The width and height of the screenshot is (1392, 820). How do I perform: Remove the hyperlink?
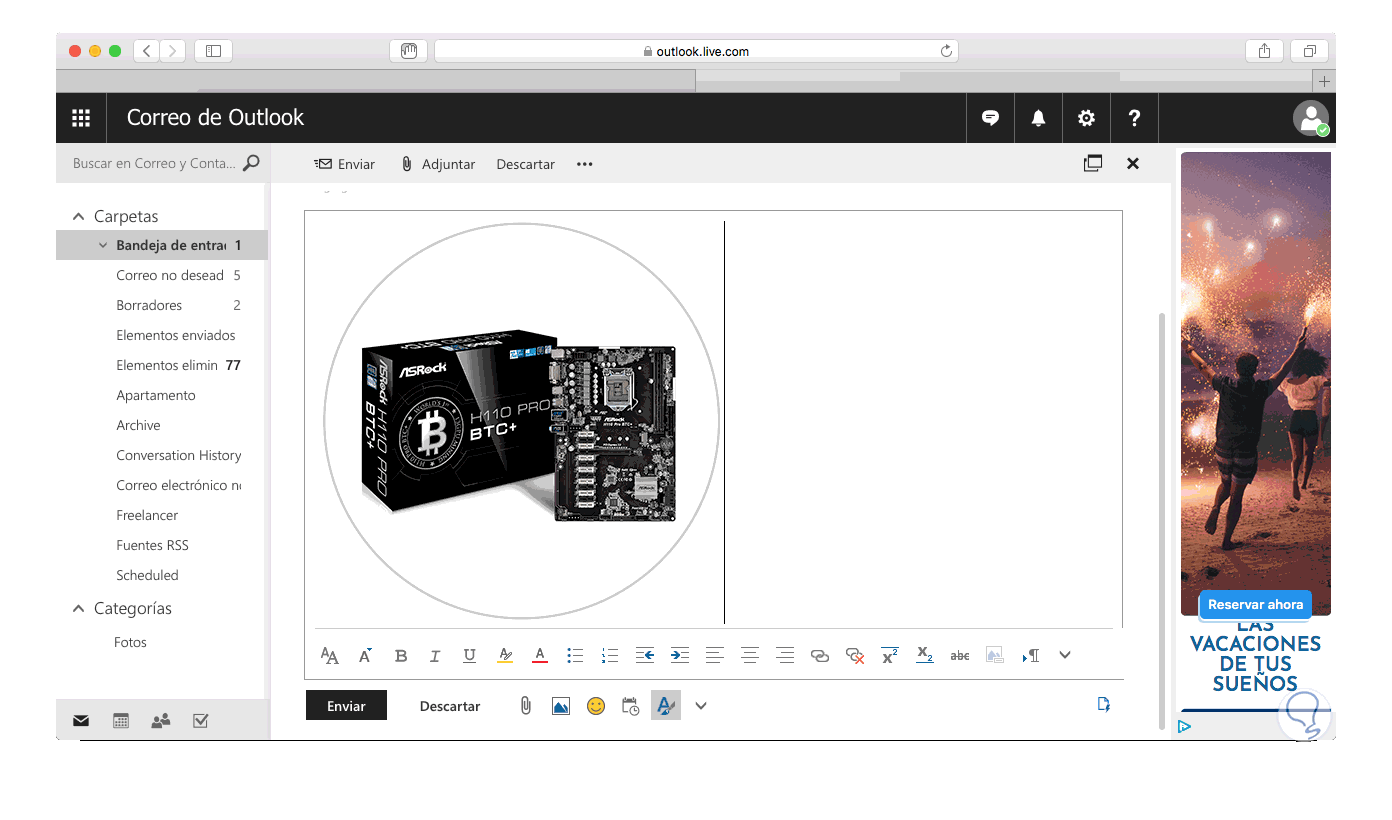(855, 656)
